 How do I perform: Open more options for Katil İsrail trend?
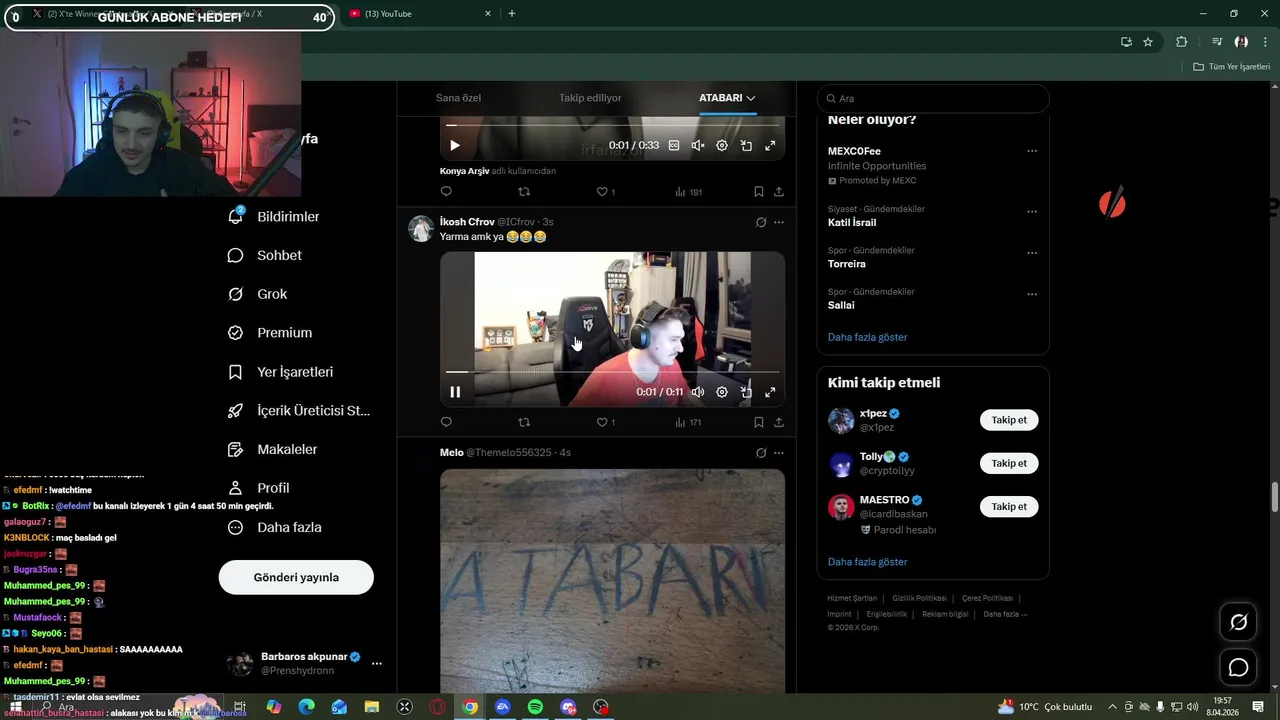[1032, 211]
